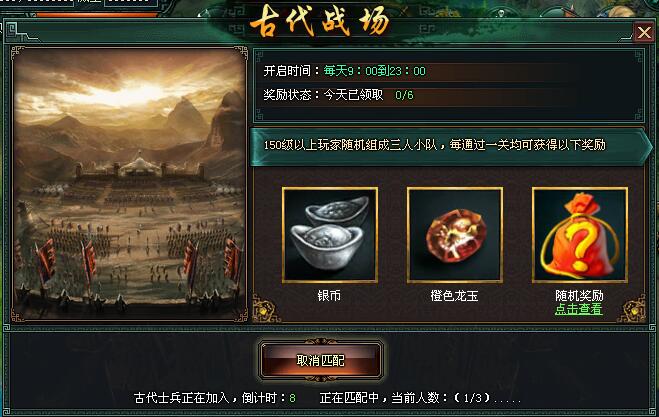659x417 pixels.
Task: Click the 取消匹配 cancel matching button
Action: pos(321,360)
